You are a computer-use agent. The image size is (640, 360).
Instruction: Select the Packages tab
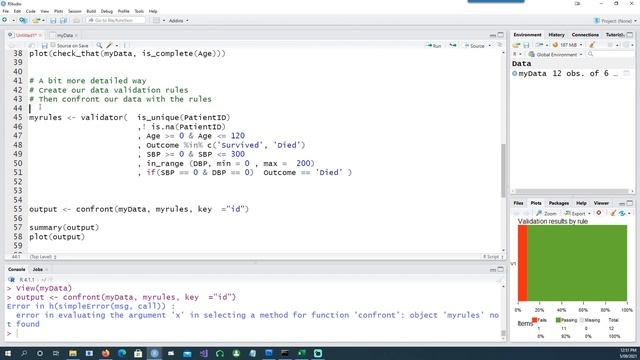coord(558,203)
